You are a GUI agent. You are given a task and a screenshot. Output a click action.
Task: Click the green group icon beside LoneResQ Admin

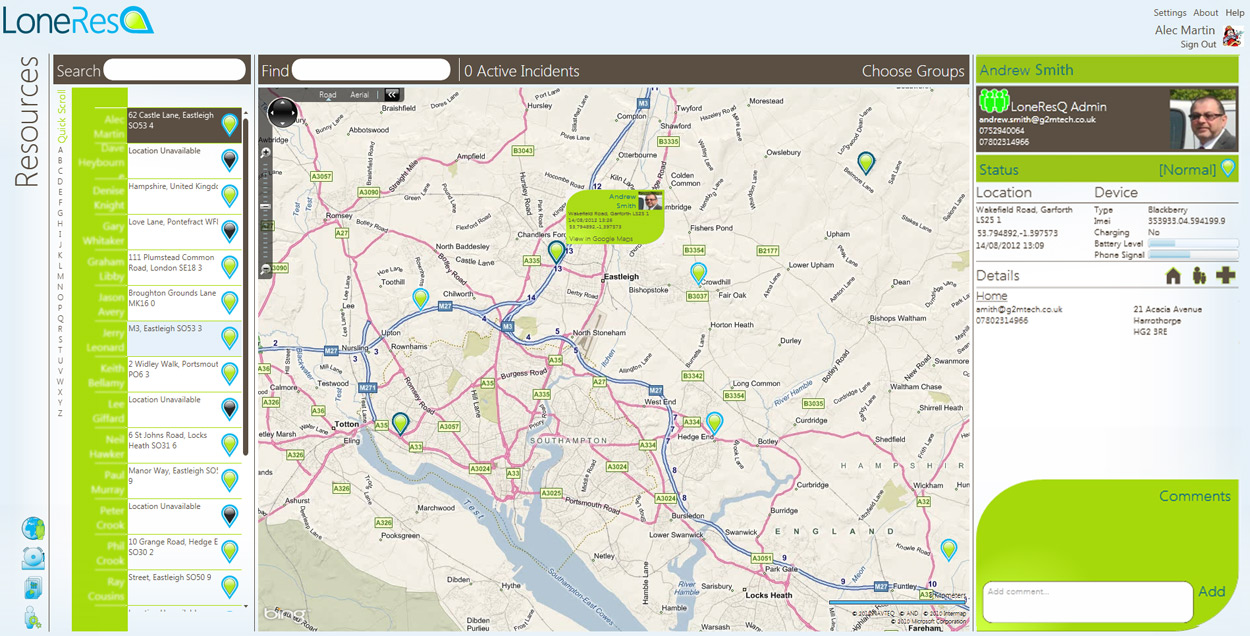[x=993, y=101]
